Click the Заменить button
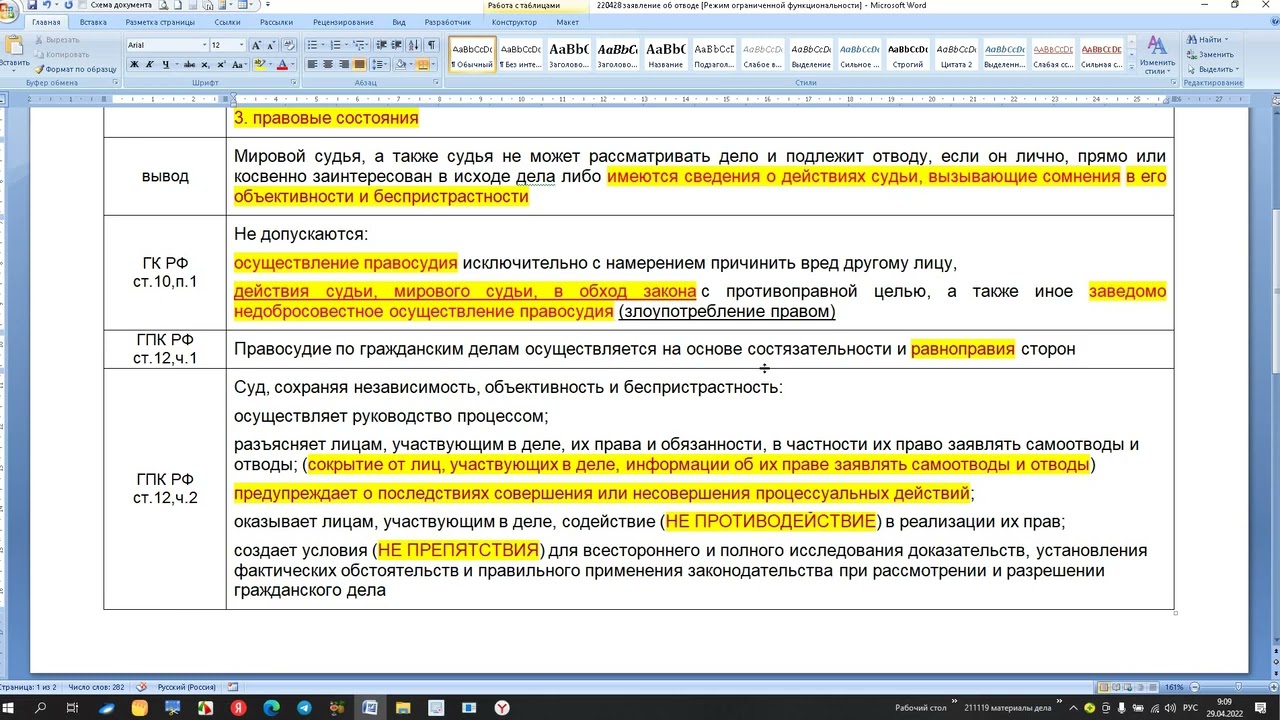Screen dimensions: 1280x720 [1210, 54]
